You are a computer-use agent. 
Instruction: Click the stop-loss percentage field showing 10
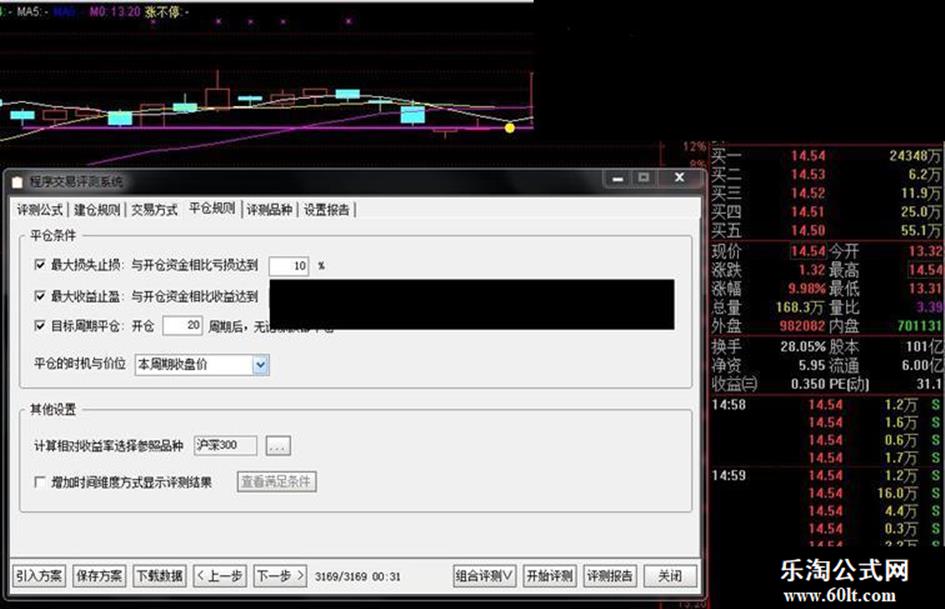288,266
